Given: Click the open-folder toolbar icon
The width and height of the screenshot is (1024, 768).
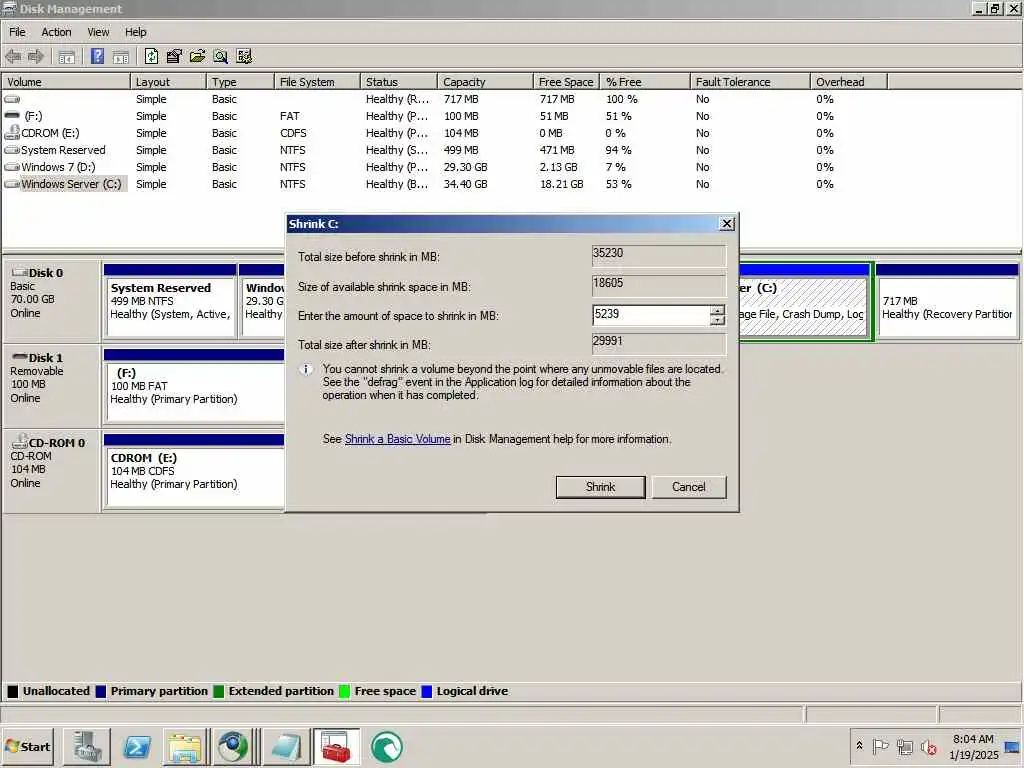Looking at the screenshot, I should (197, 57).
